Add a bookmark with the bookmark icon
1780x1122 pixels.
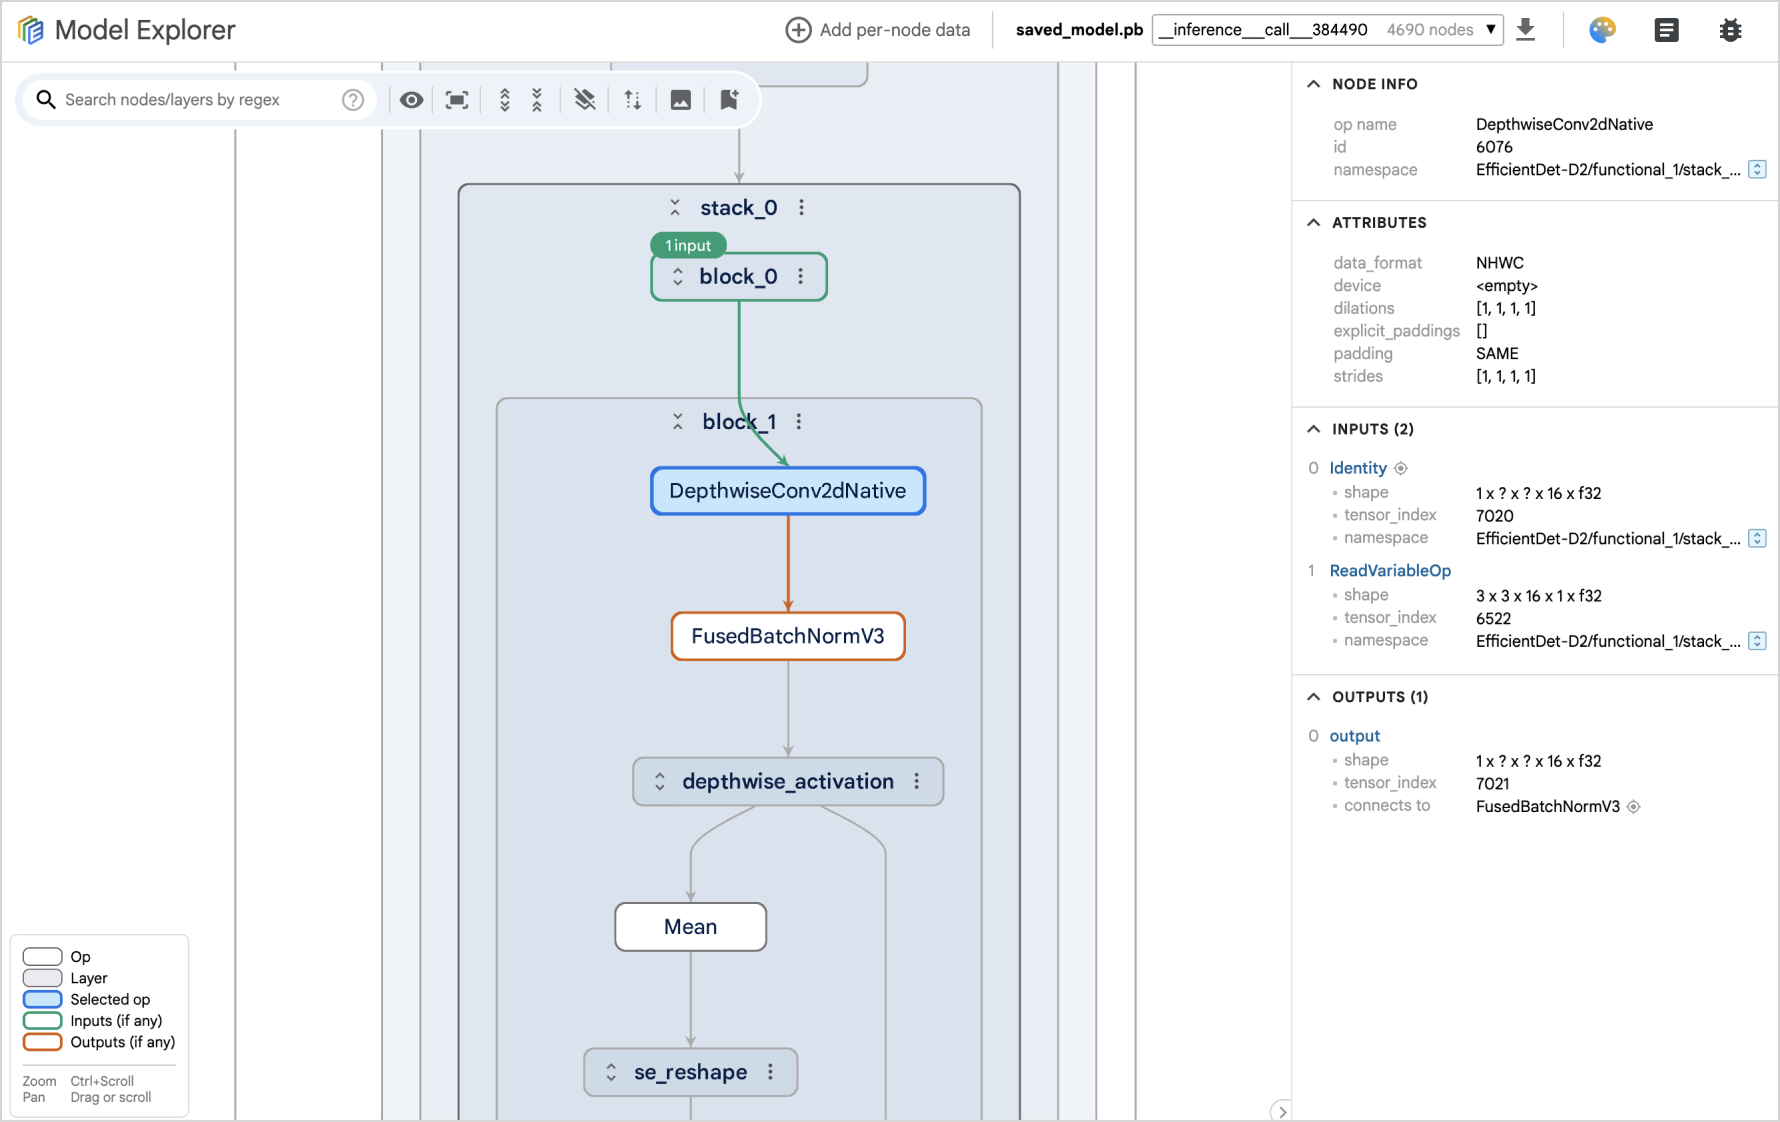728,99
